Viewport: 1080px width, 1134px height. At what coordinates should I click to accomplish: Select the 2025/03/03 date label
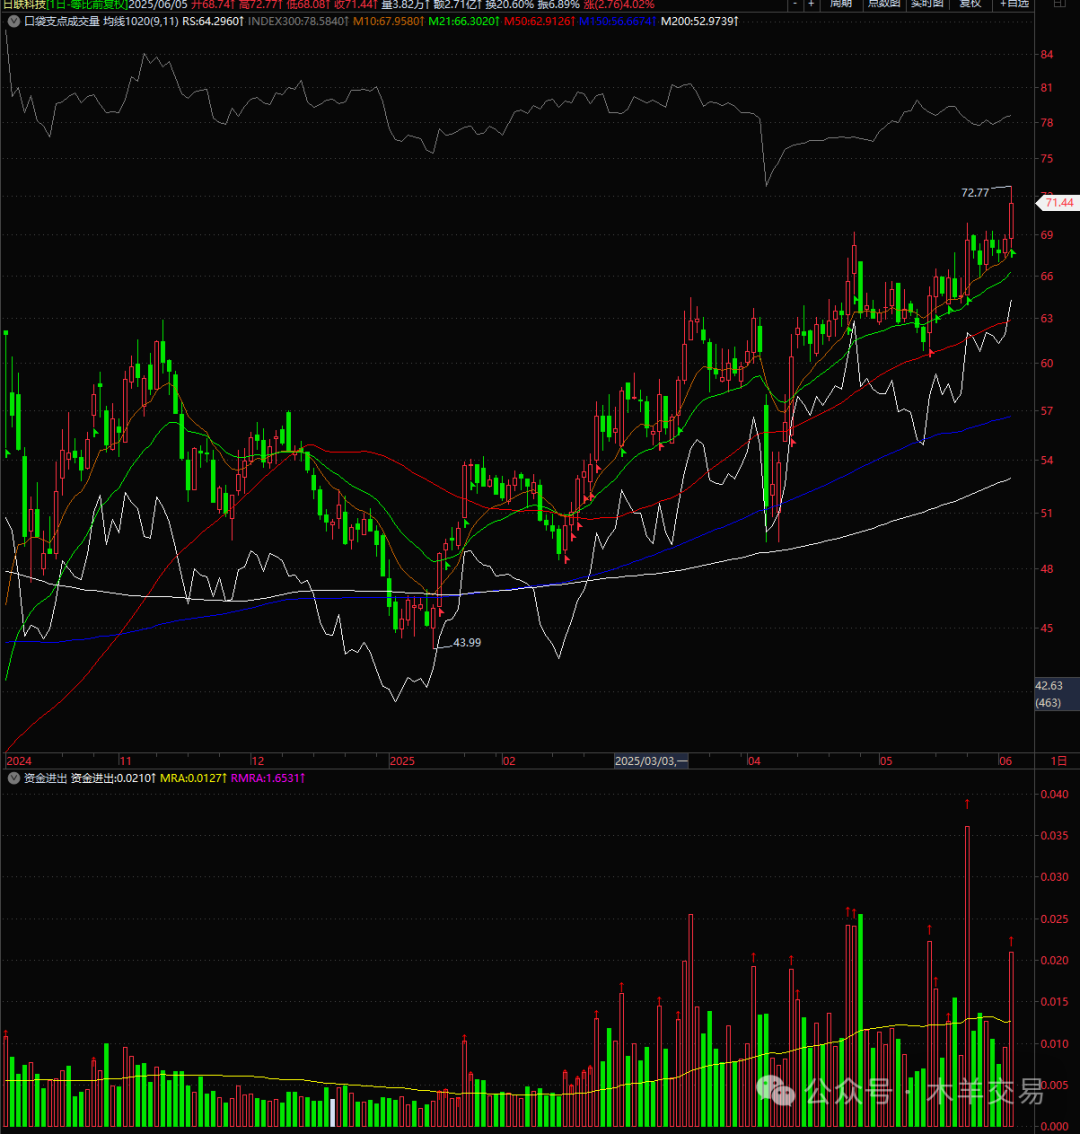[650, 761]
